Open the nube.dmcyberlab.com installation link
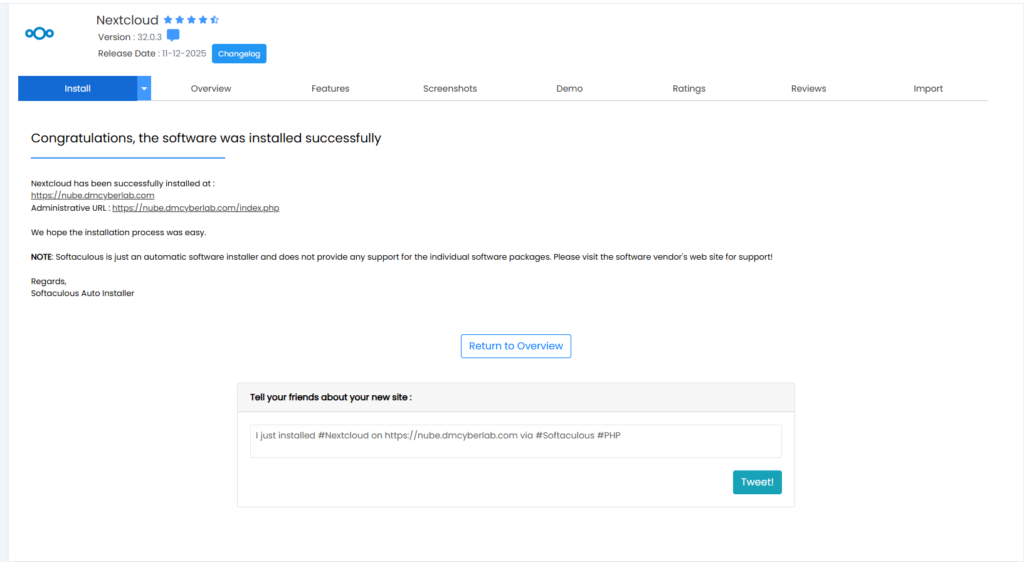This screenshot has height=562, width=1024. click(x=93, y=196)
